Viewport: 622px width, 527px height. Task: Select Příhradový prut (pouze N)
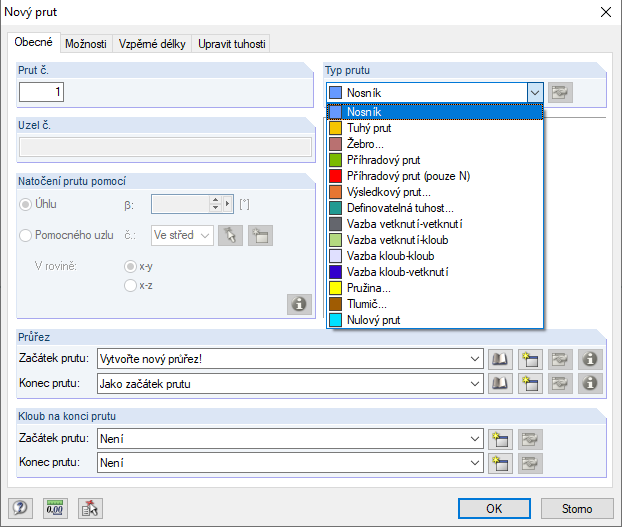(x=435, y=176)
